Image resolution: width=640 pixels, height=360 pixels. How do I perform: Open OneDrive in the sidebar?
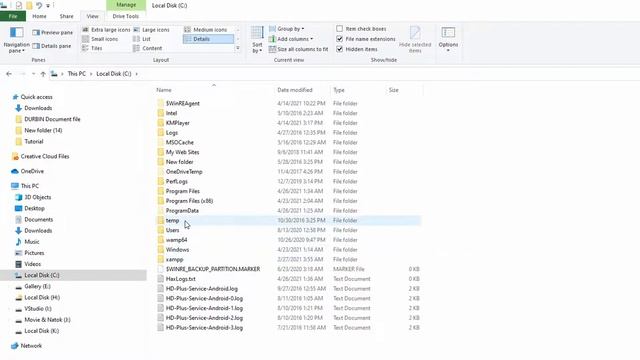pyautogui.click(x=28, y=171)
